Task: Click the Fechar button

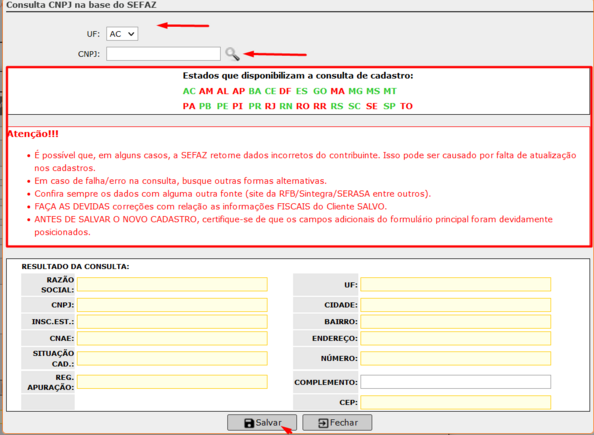Action: pos(337,422)
